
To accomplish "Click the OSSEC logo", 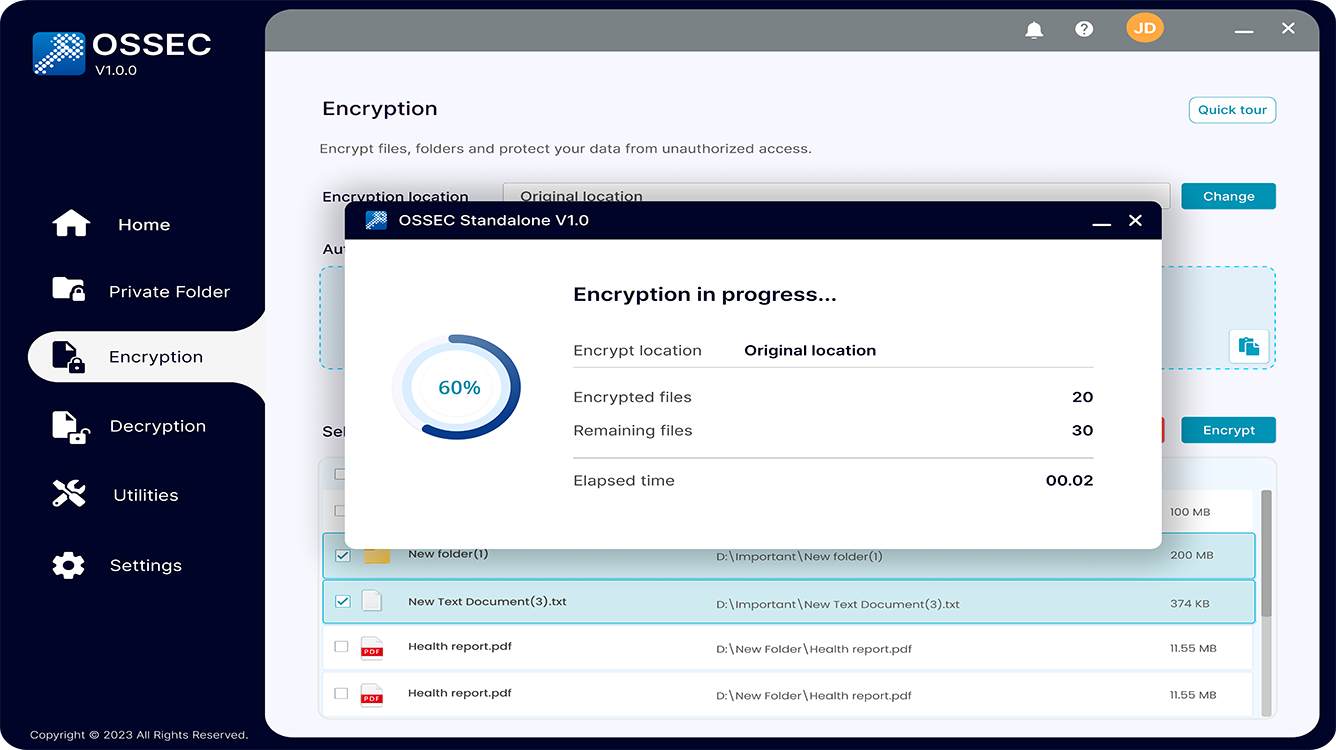I will click(x=58, y=52).
